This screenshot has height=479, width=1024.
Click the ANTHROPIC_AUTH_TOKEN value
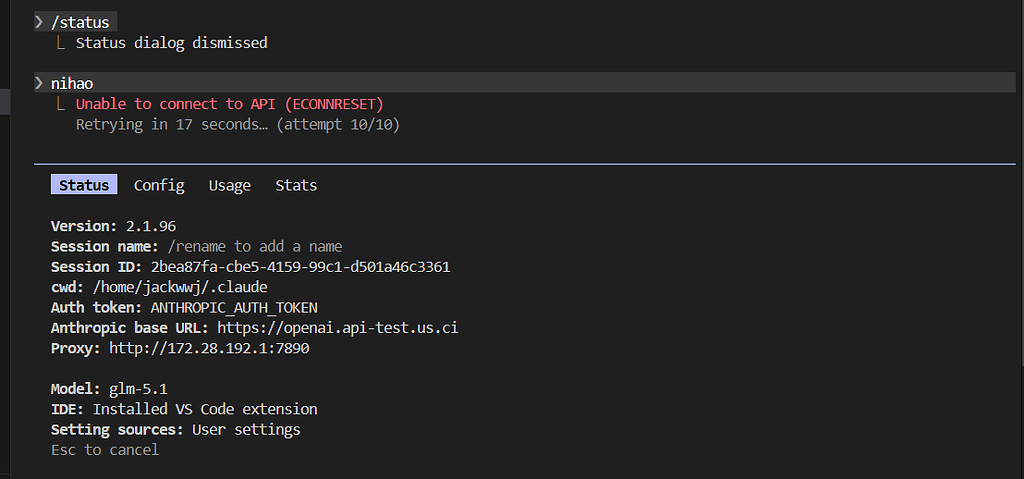click(234, 308)
